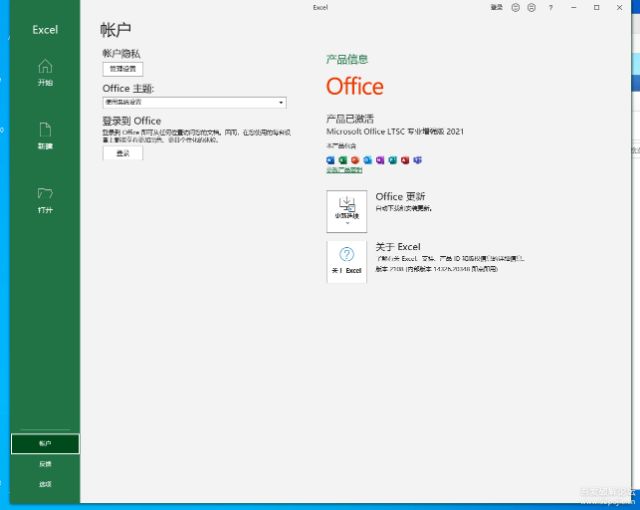Click the frowning face feedback icon
The image size is (640, 510).
531,7
